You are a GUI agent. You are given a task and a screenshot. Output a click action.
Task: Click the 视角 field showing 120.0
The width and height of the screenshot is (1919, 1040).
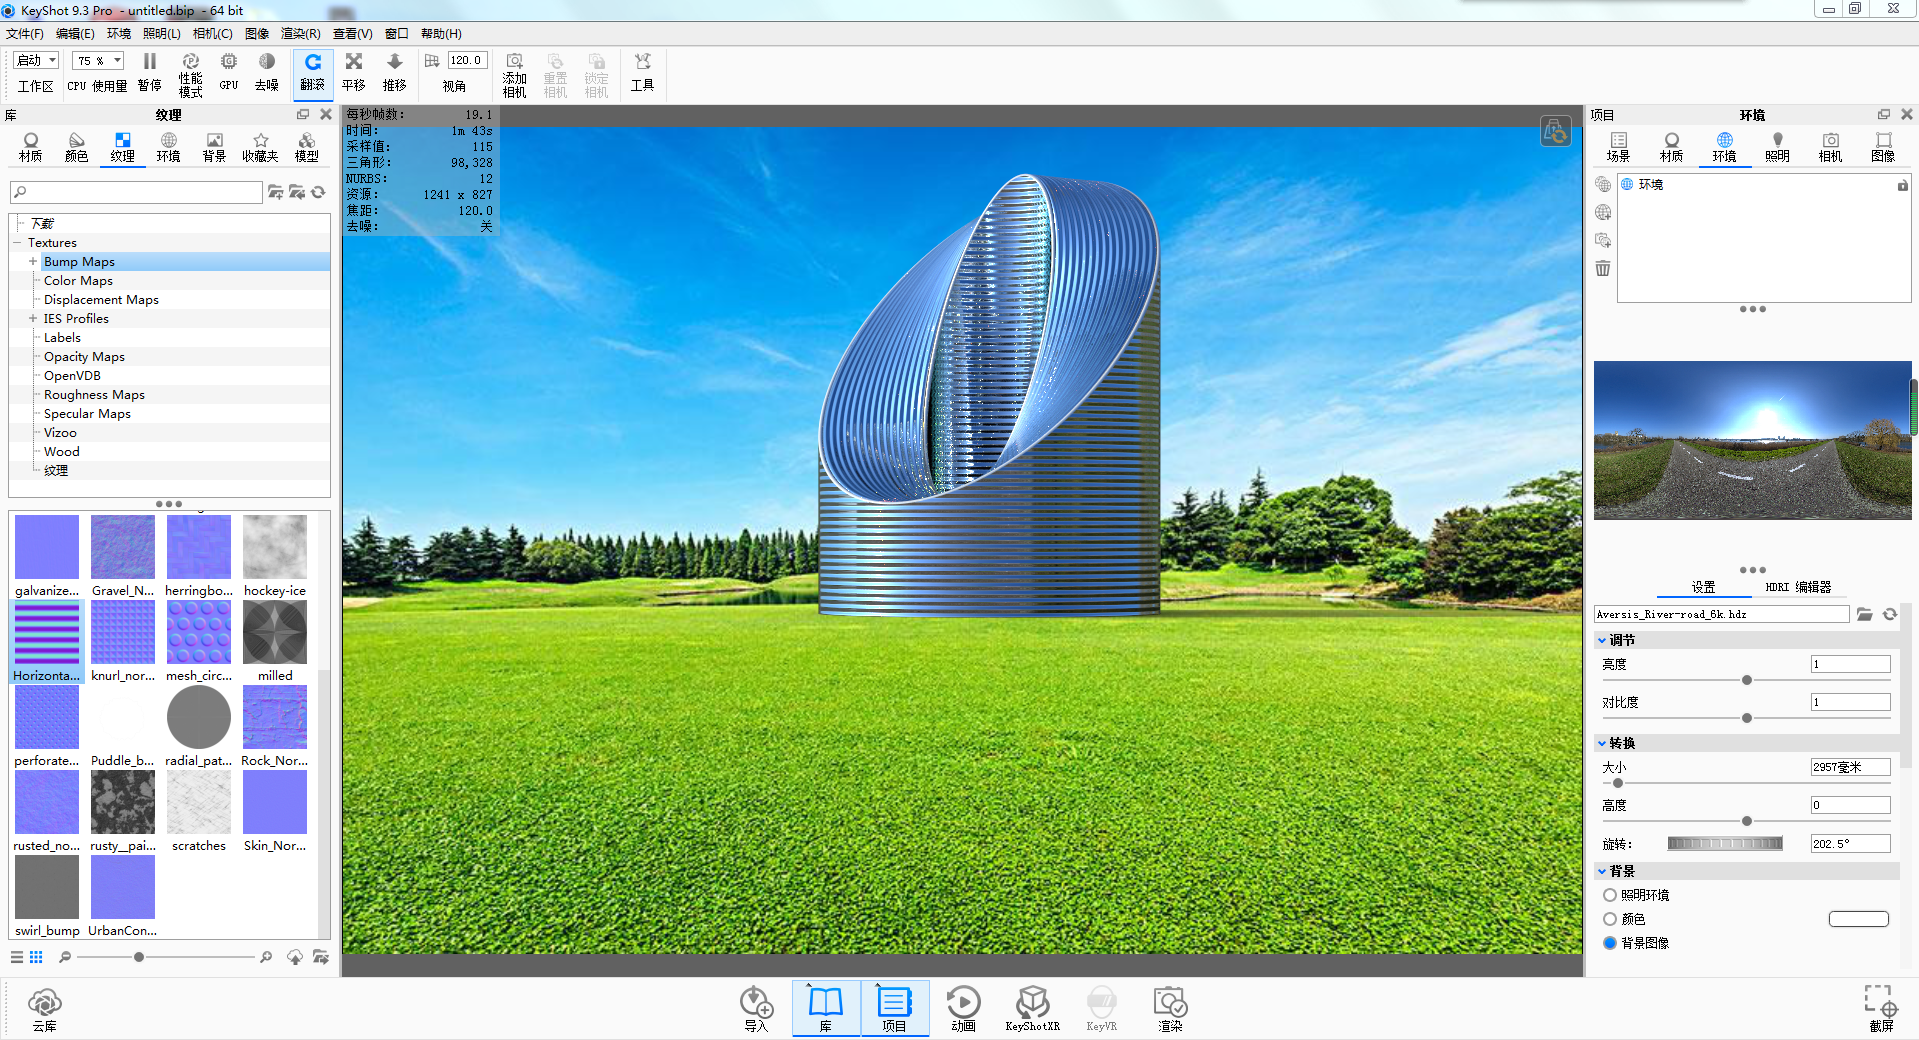(x=467, y=61)
